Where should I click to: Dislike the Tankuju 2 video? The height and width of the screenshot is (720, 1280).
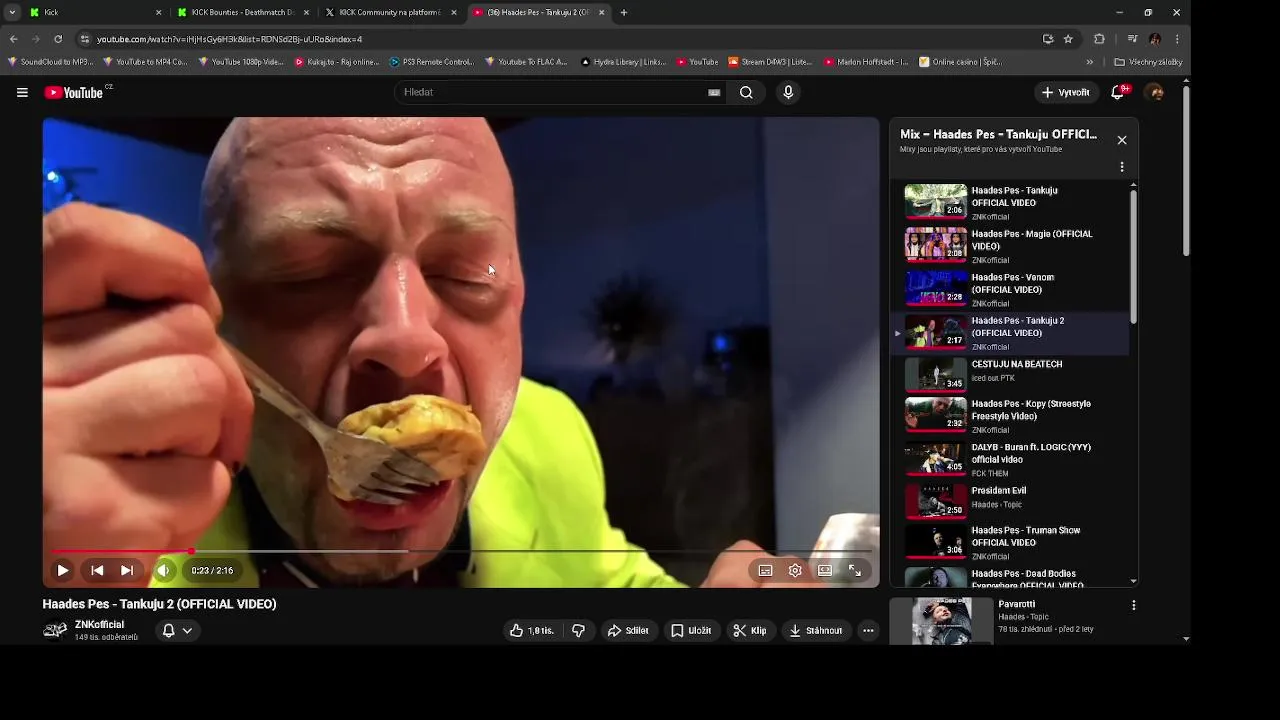tap(578, 630)
